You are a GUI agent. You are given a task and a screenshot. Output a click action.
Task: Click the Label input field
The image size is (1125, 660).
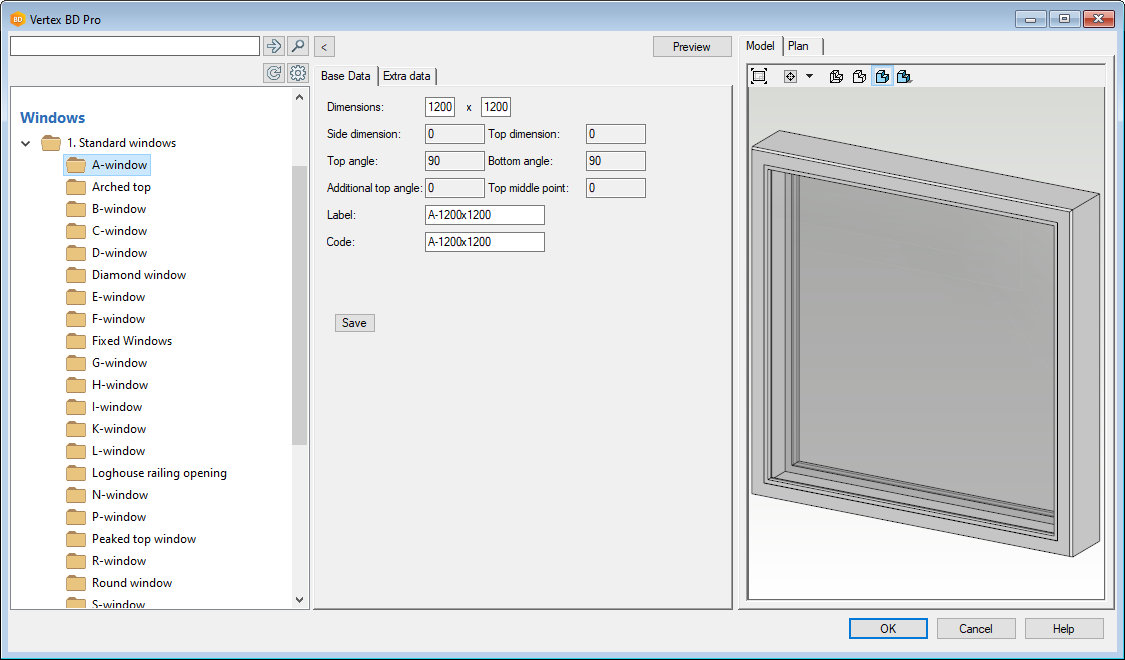coord(484,215)
